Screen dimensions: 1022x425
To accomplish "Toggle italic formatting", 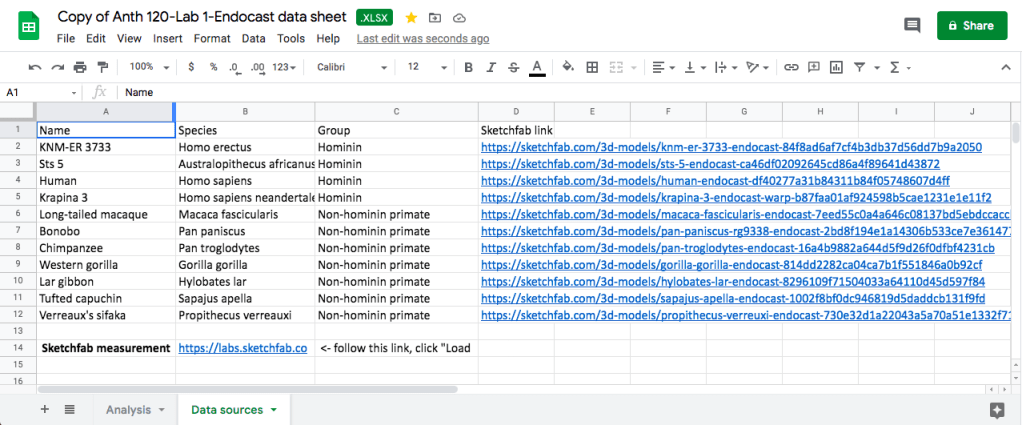I will (x=490, y=67).
